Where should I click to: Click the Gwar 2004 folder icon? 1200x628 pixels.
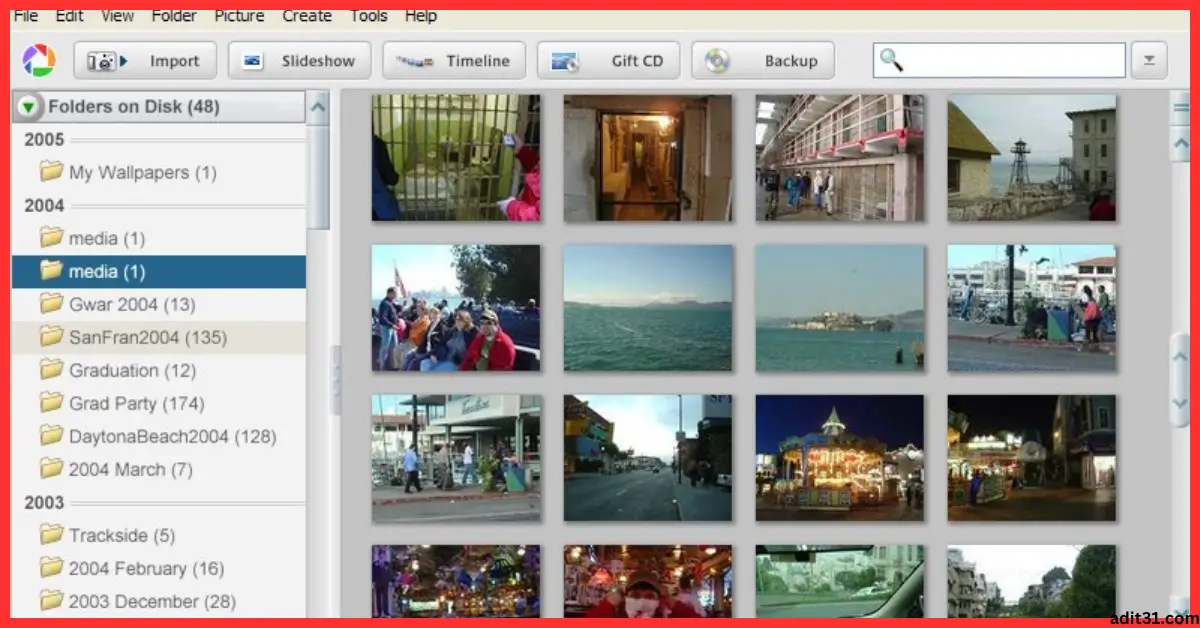[51, 304]
